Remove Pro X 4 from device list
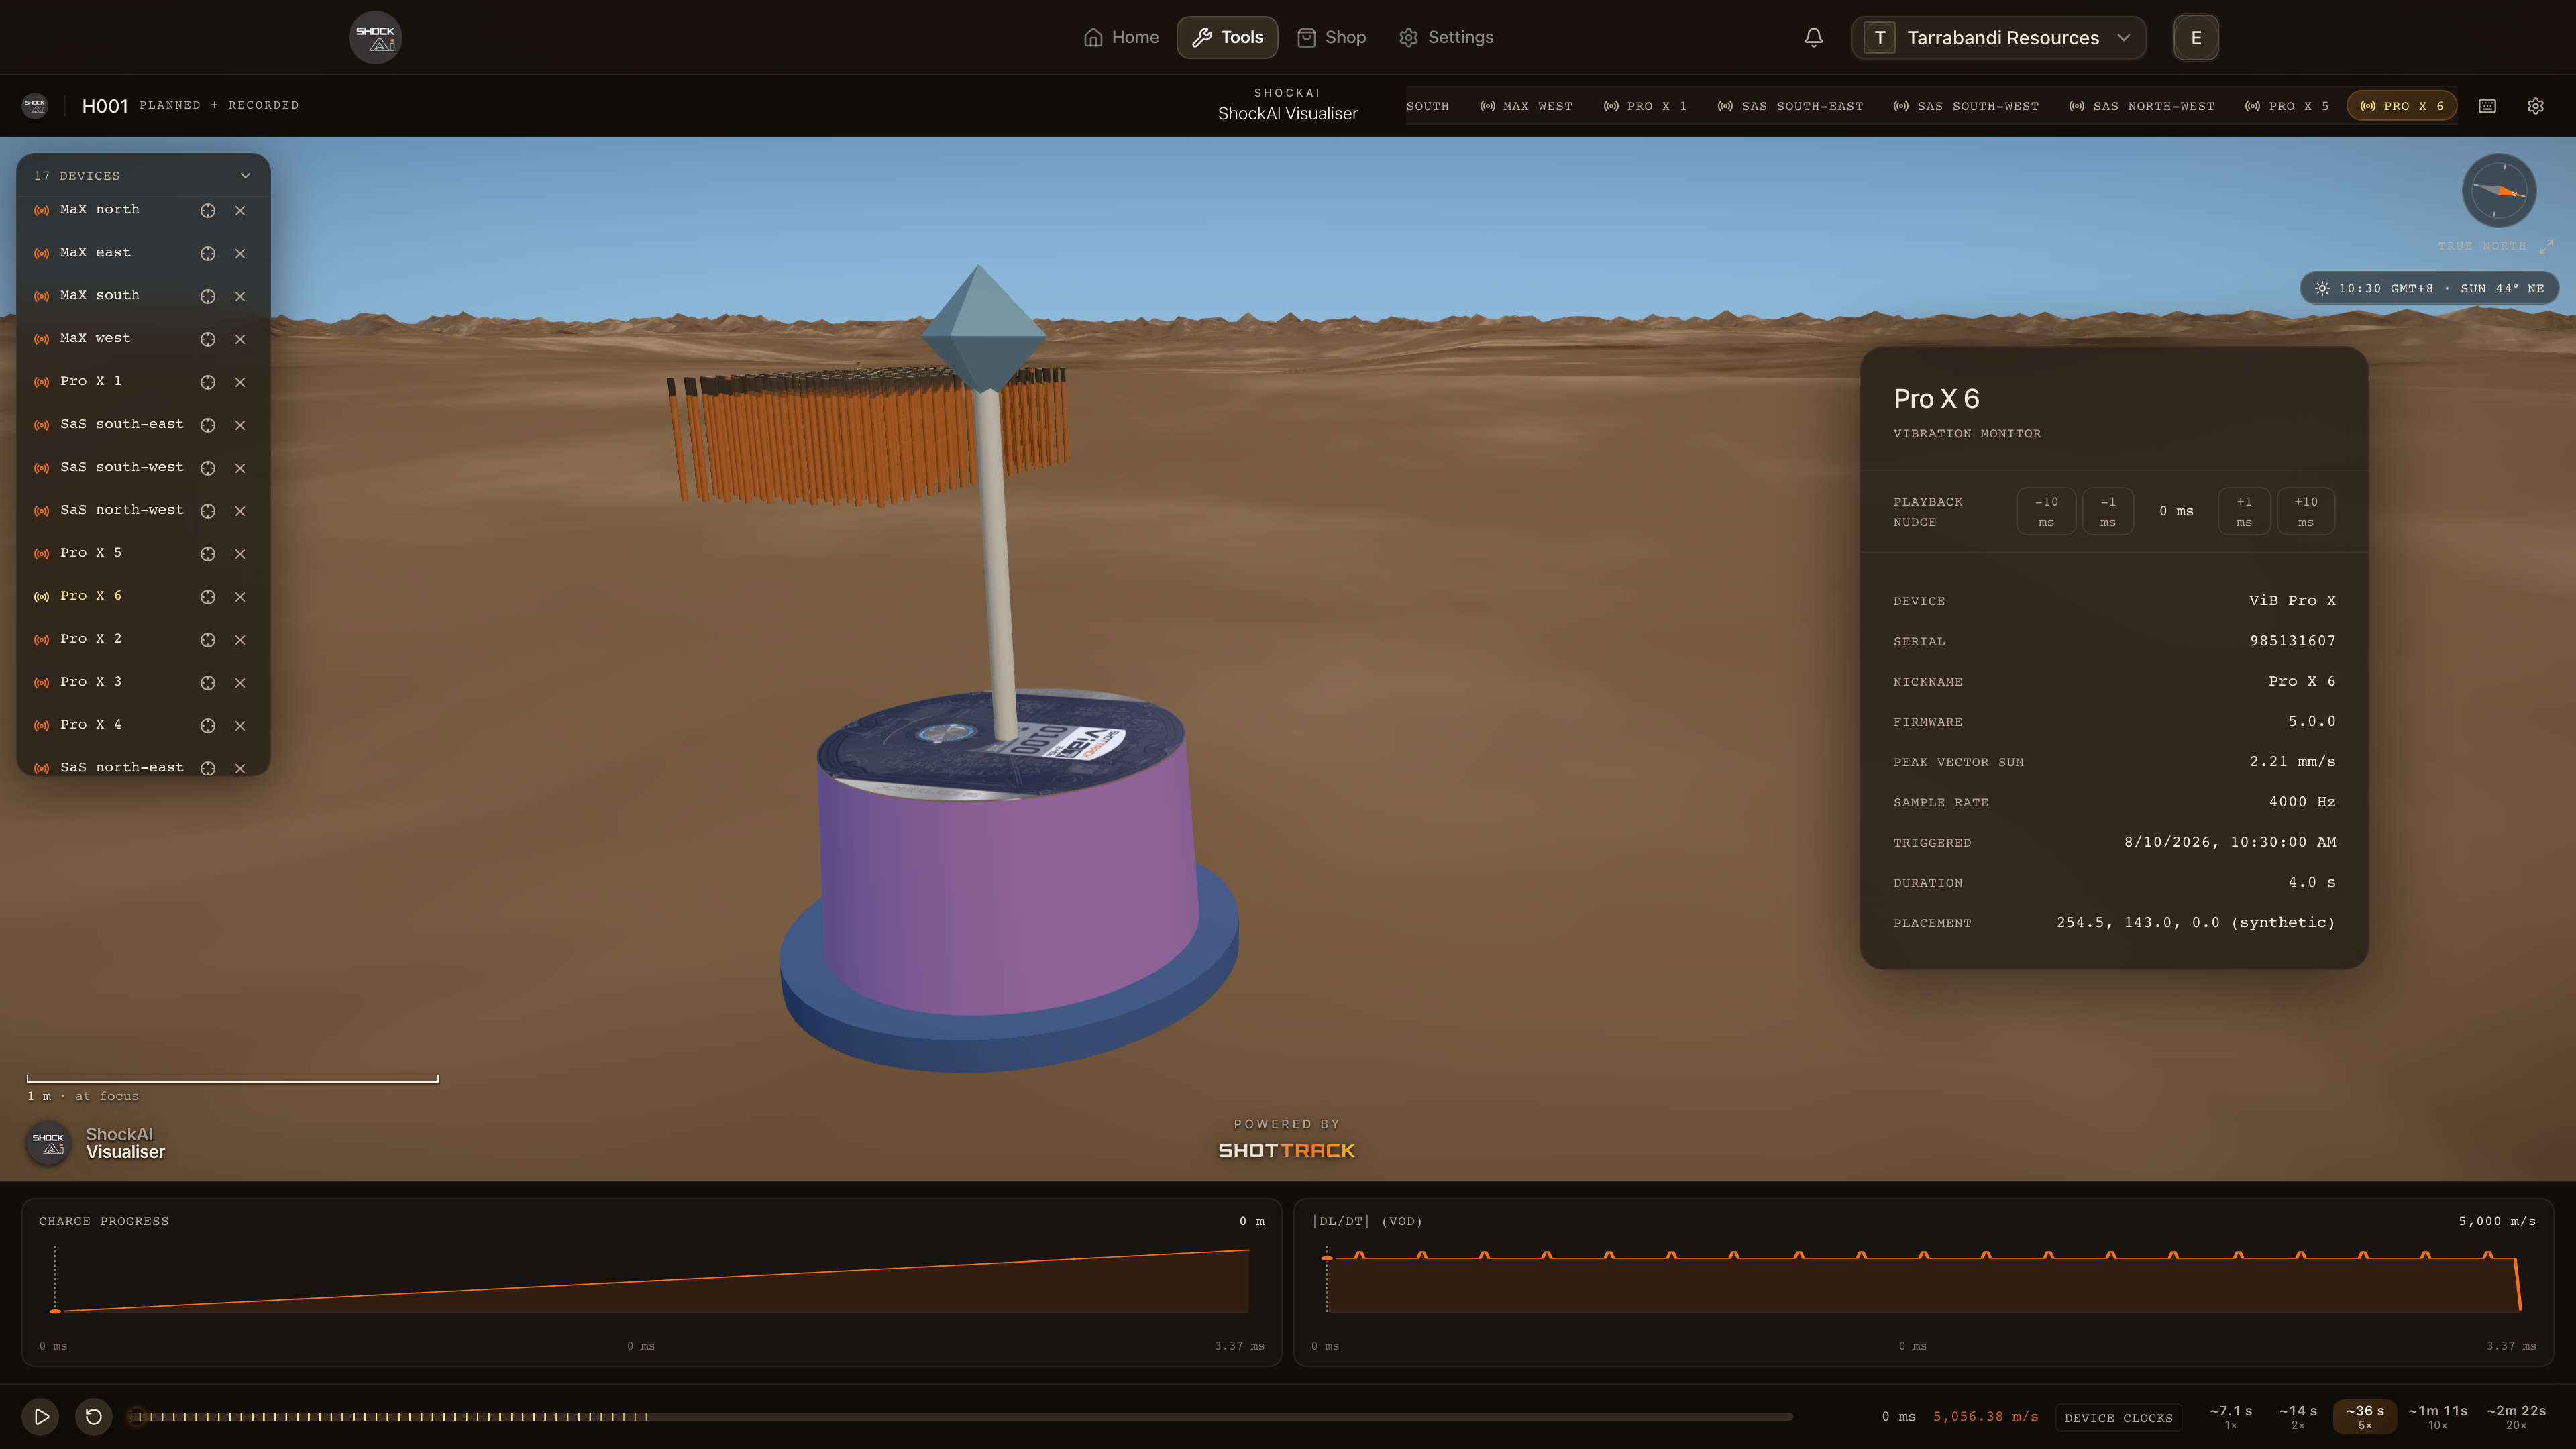 tap(240, 726)
